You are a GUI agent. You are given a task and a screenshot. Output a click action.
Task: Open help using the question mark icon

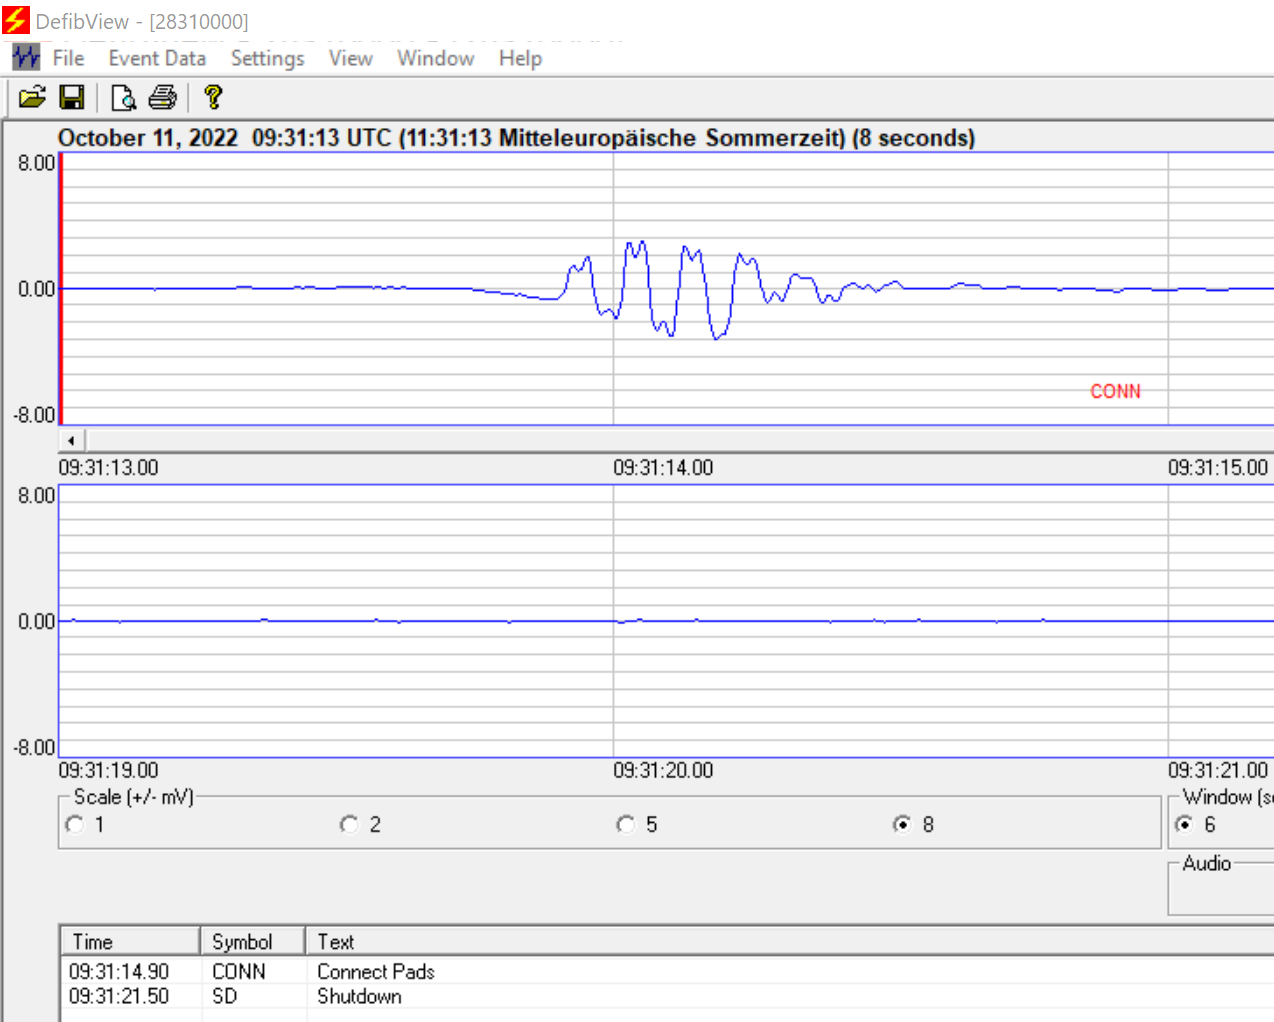[212, 97]
